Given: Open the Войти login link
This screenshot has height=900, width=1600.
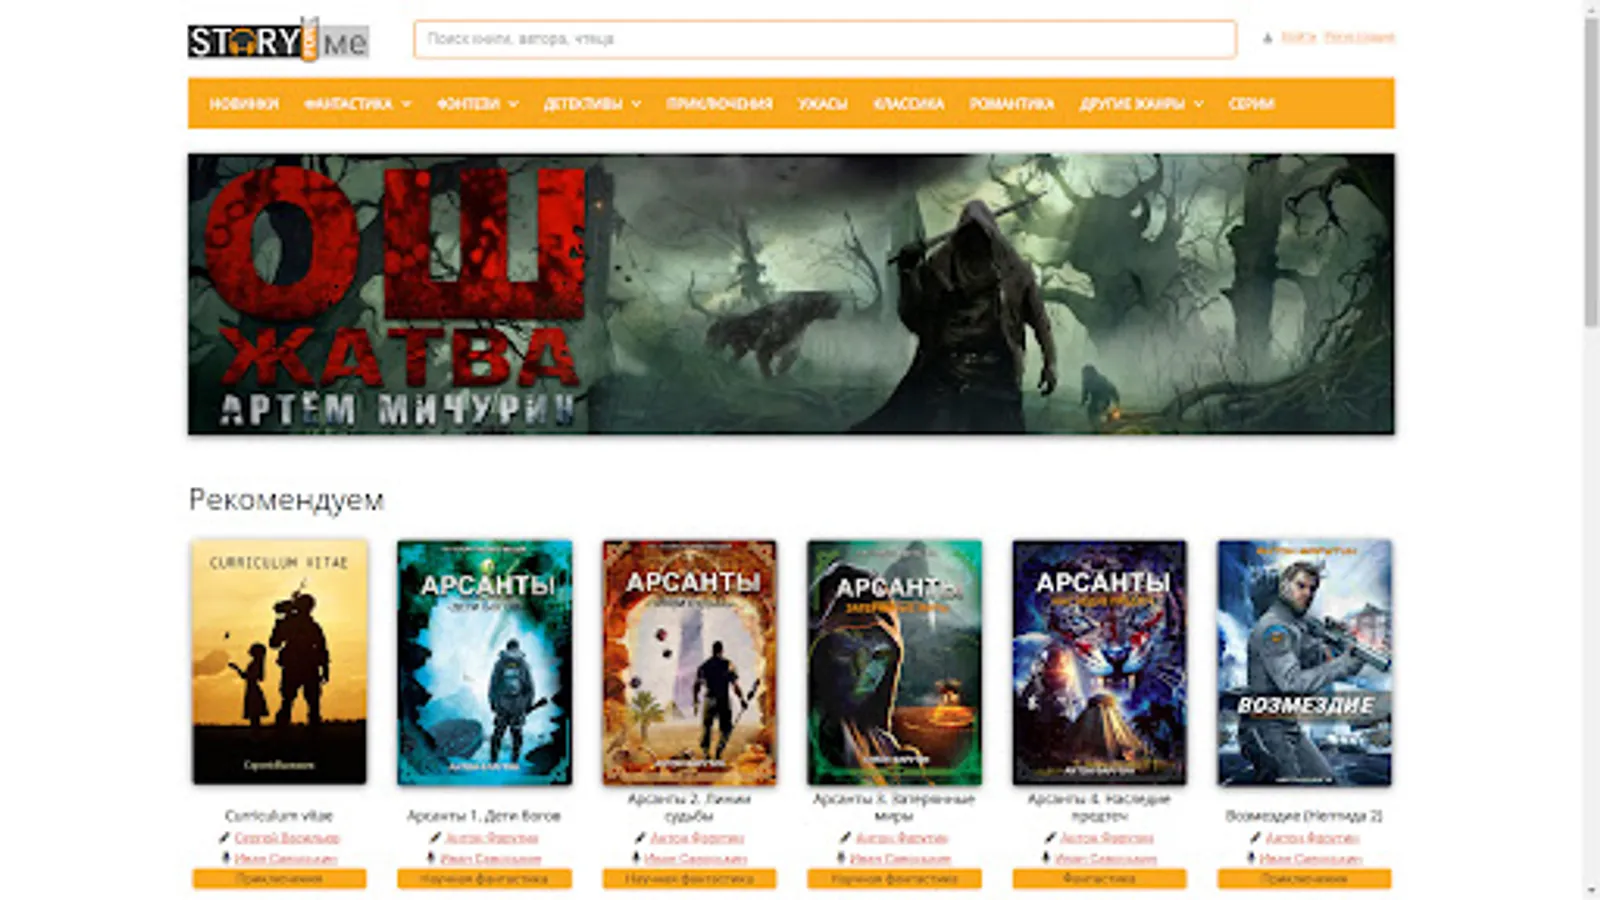Looking at the screenshot, I should click(1298, 38).
